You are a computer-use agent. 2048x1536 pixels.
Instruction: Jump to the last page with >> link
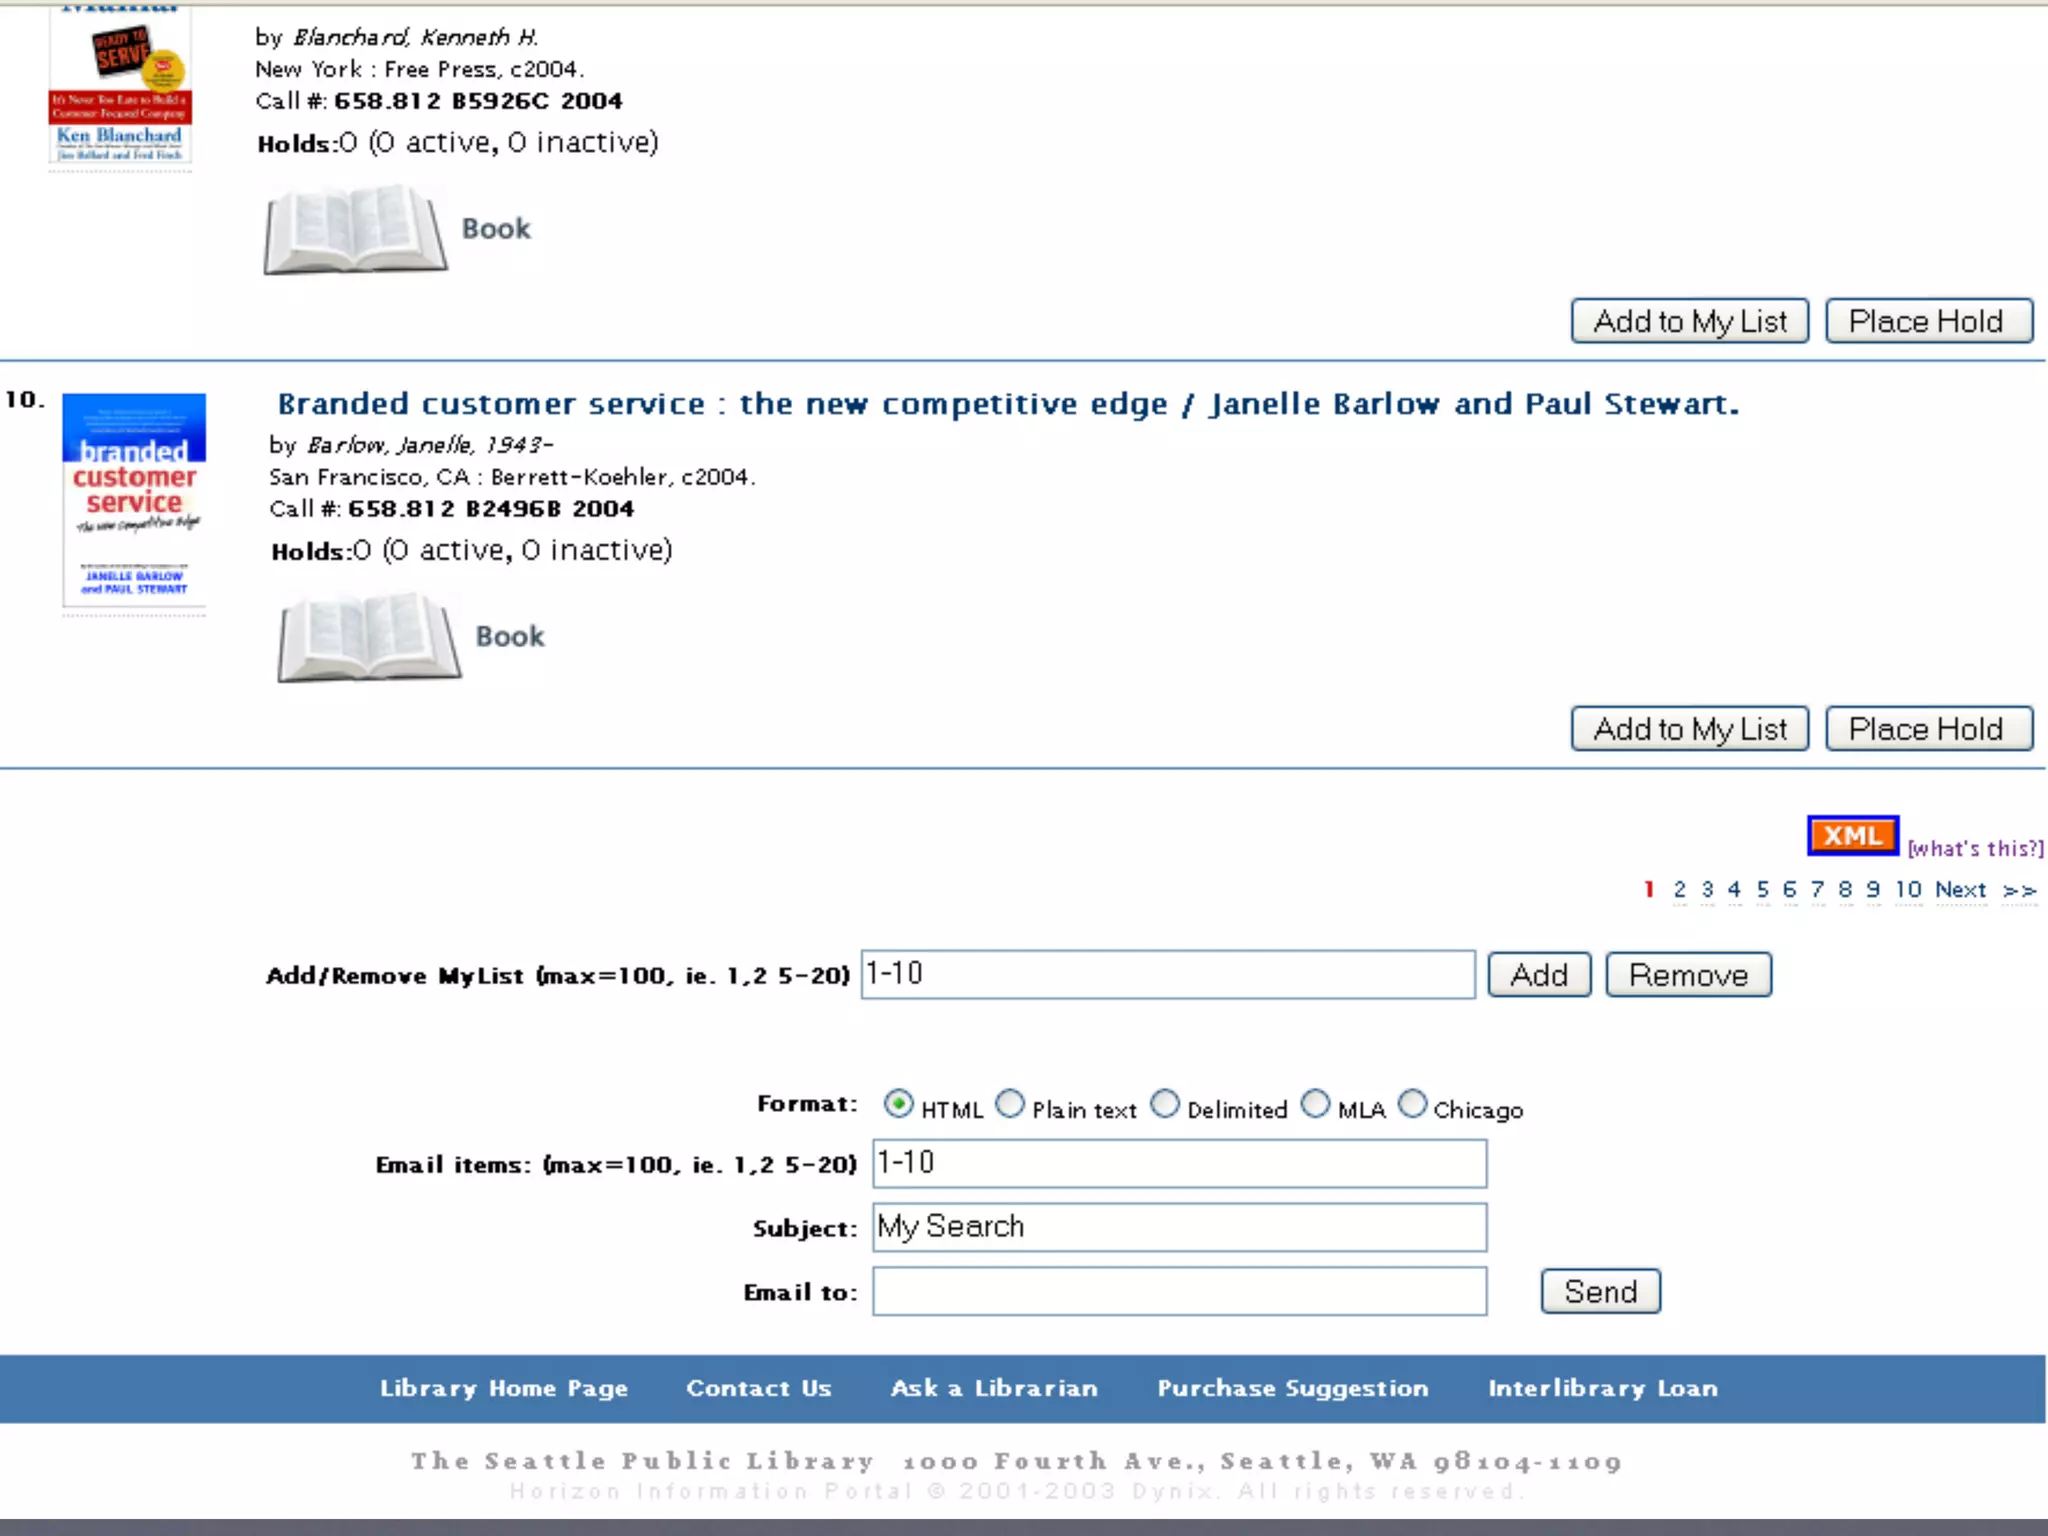click(x=2019, y=889)
